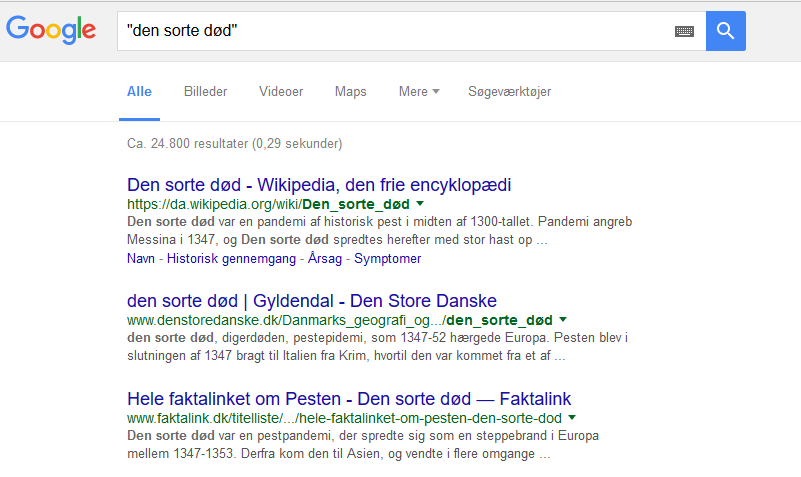Screen dimensions: 801x477
Task: Click the Google logo
Action: tap(51, 30)
